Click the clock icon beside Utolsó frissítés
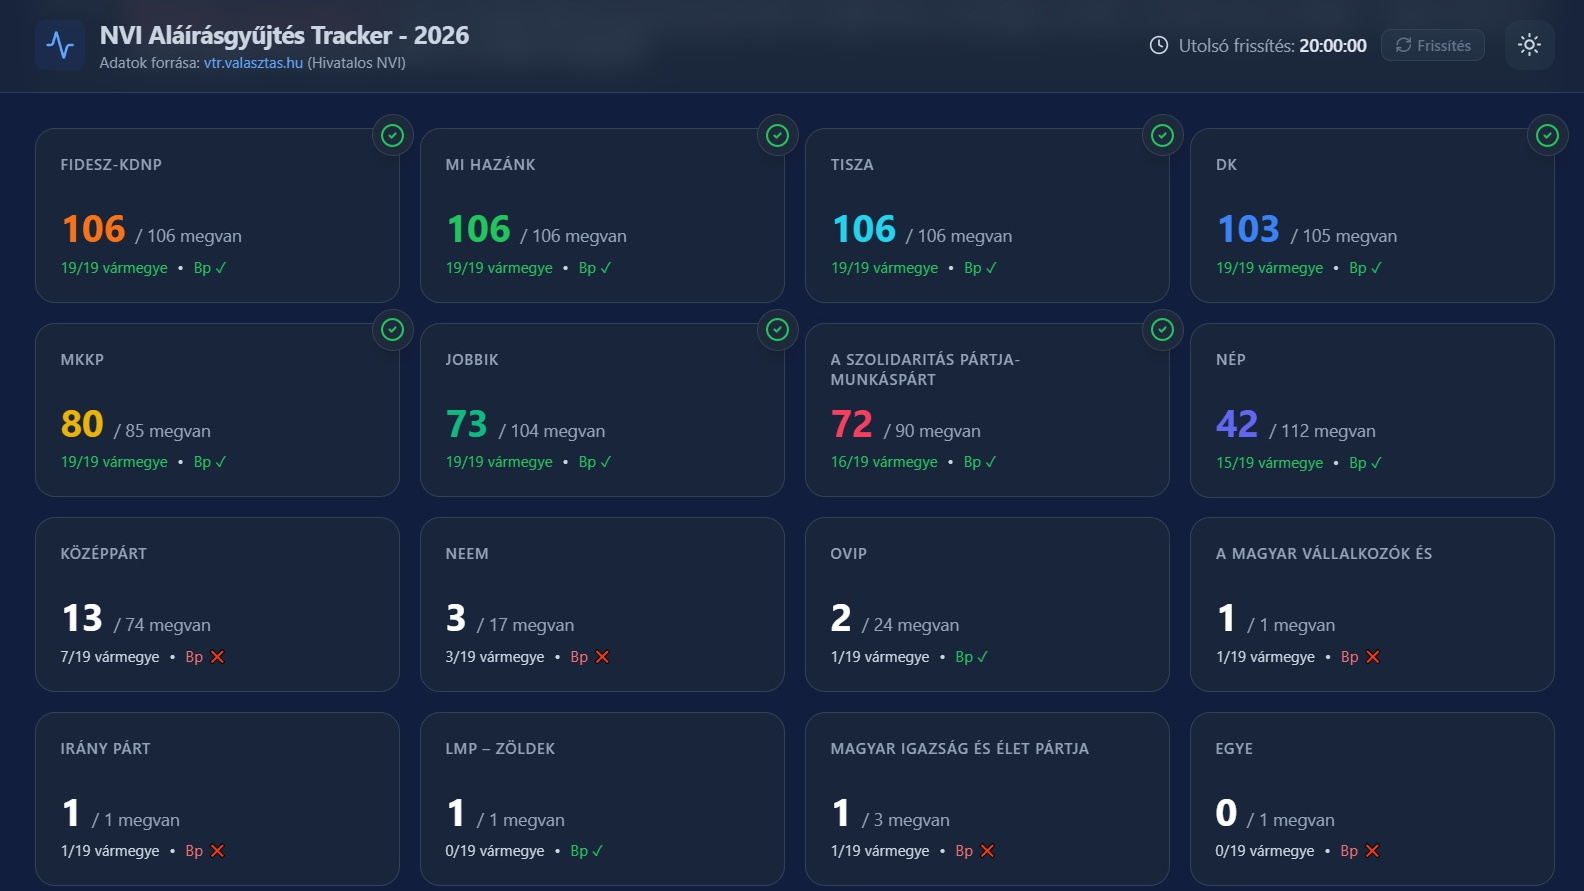This screenshot has width=1584, height=891. (x=1158, y=45)
